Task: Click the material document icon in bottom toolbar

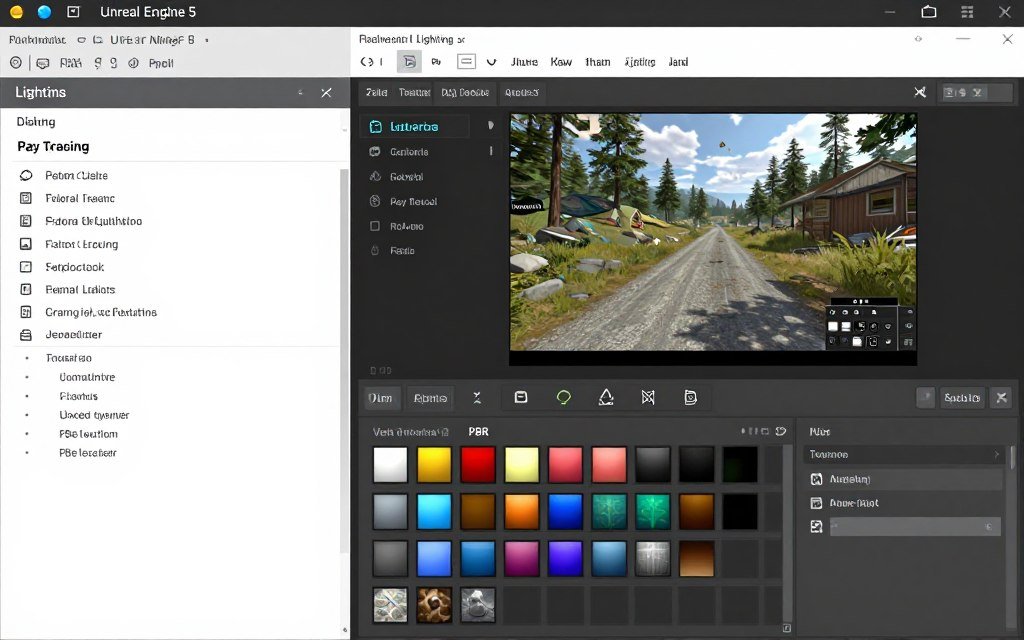Action: [x=690, y=398]
